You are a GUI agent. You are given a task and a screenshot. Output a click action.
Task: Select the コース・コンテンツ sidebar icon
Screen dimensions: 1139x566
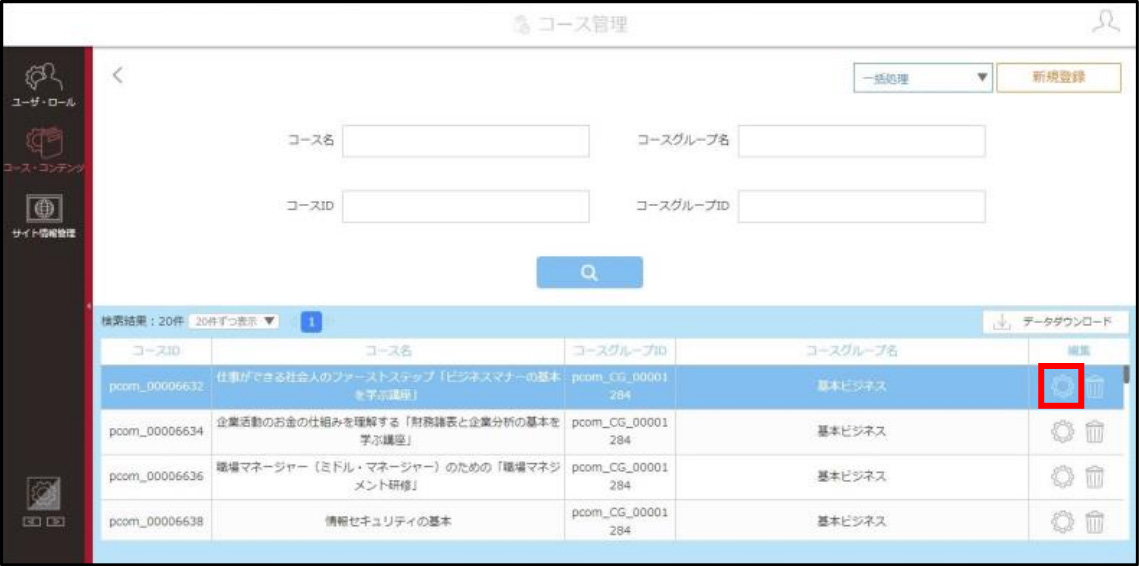(x=44, y=143)
